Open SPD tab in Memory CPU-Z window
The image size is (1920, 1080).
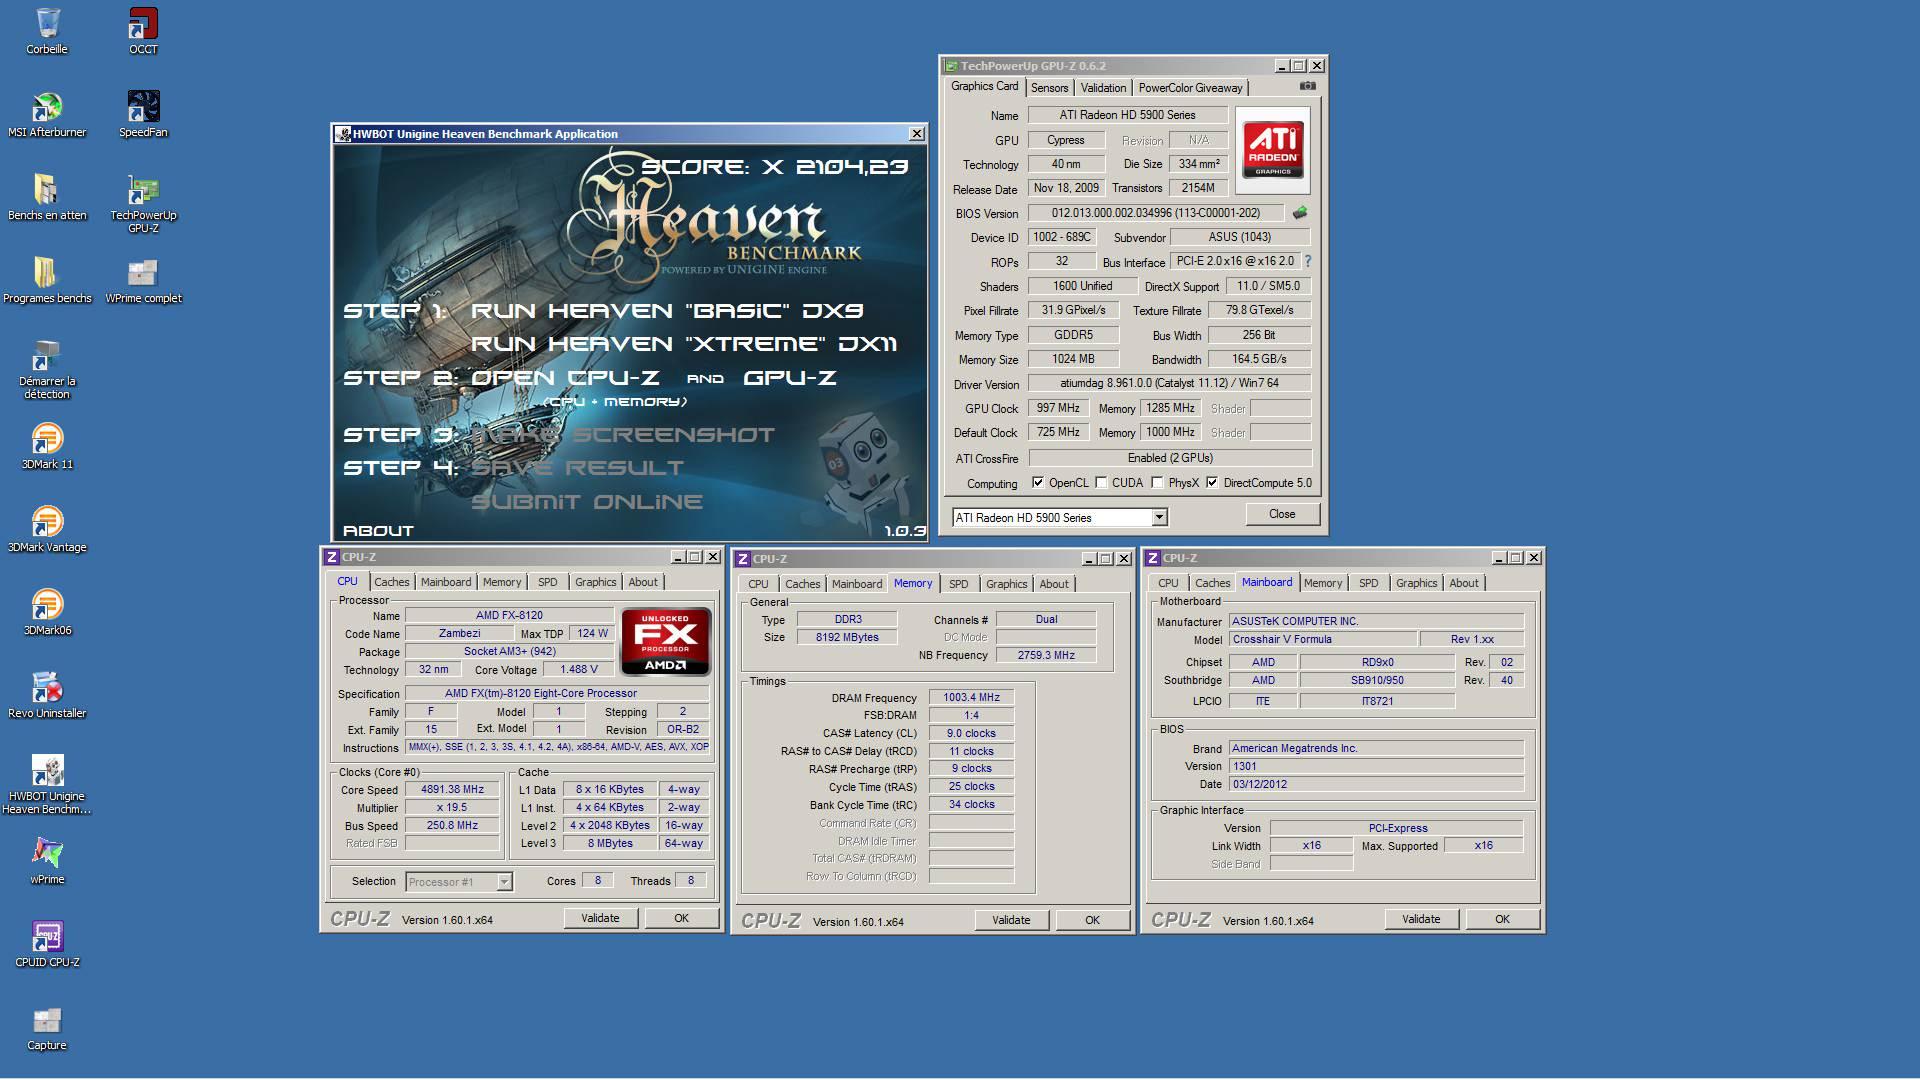click(x=958, y=584)
